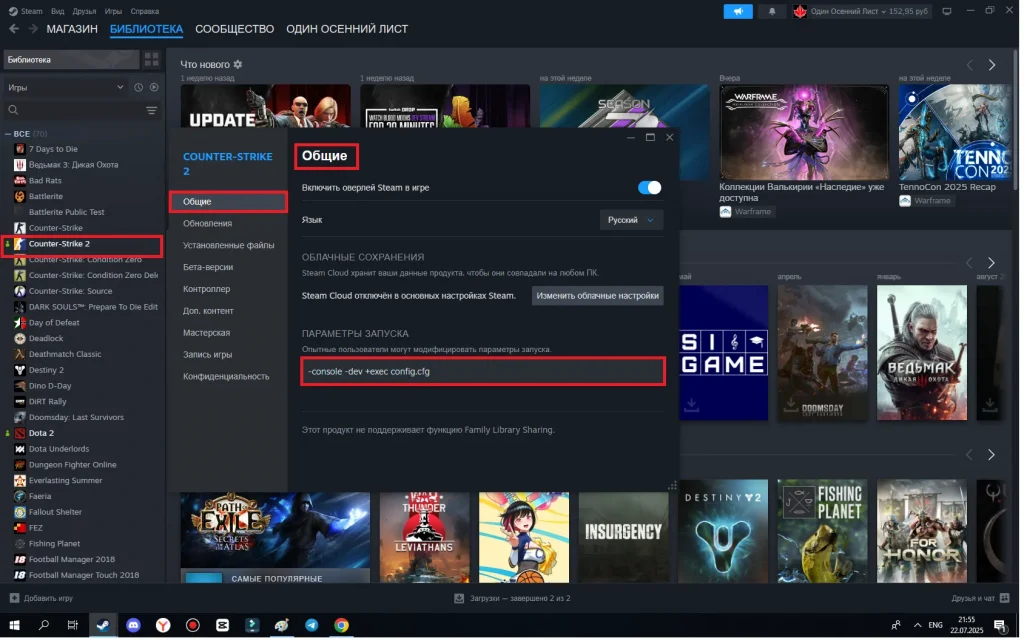The image size is (1024, 641).
Task: Open the Игры category dropdown in sidebar
Action: (65, 87)
